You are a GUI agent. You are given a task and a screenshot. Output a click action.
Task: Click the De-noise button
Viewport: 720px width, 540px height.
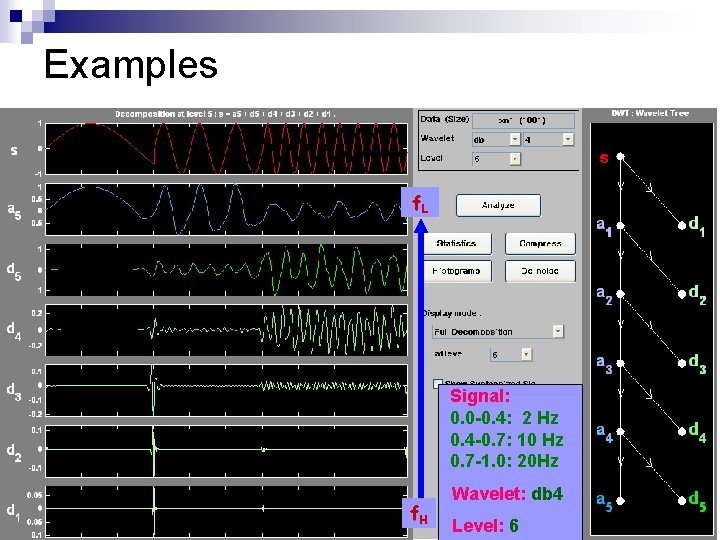(540, 271)
